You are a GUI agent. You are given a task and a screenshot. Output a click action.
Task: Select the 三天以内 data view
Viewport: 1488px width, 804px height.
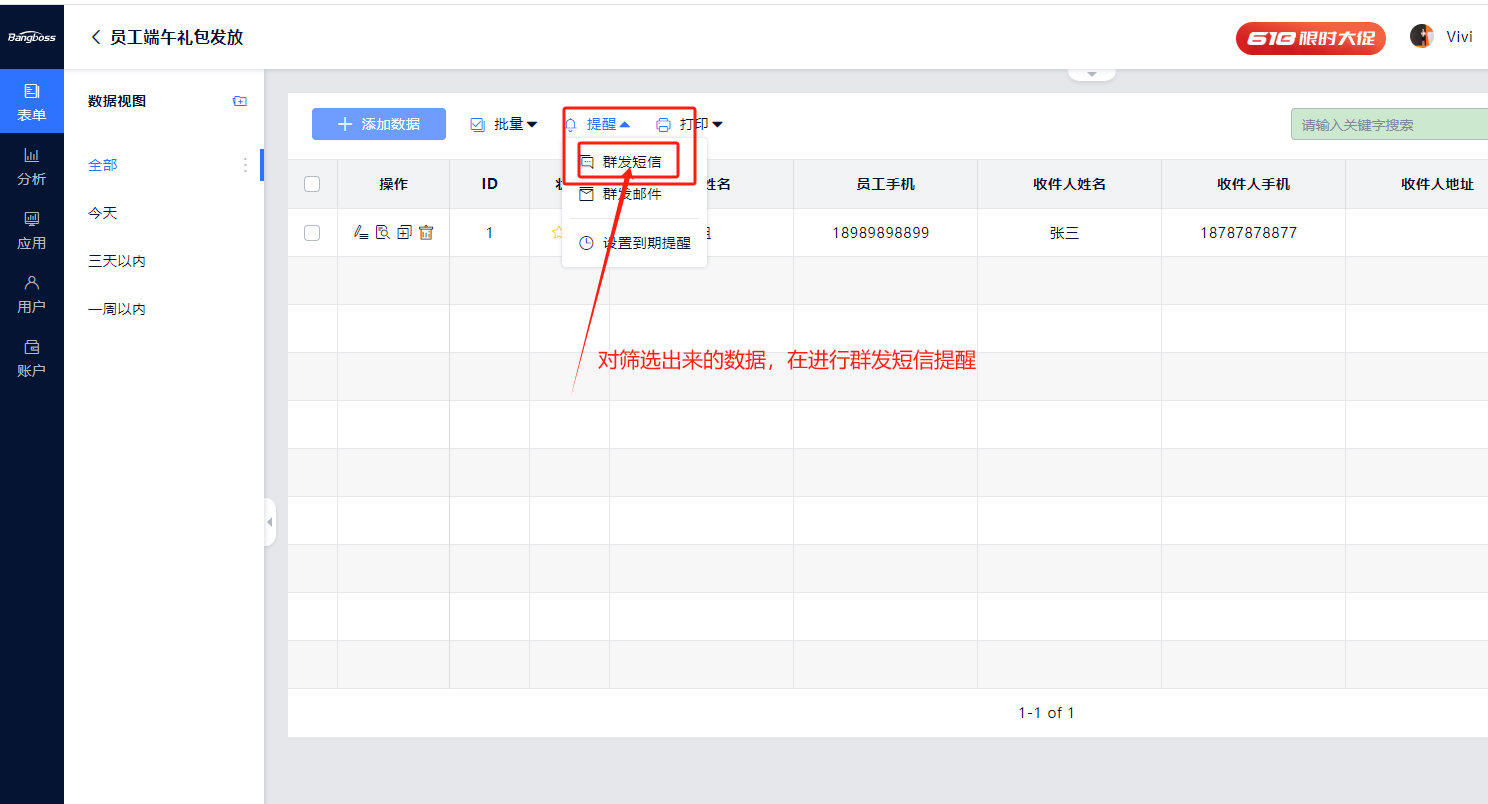(117, 261)
